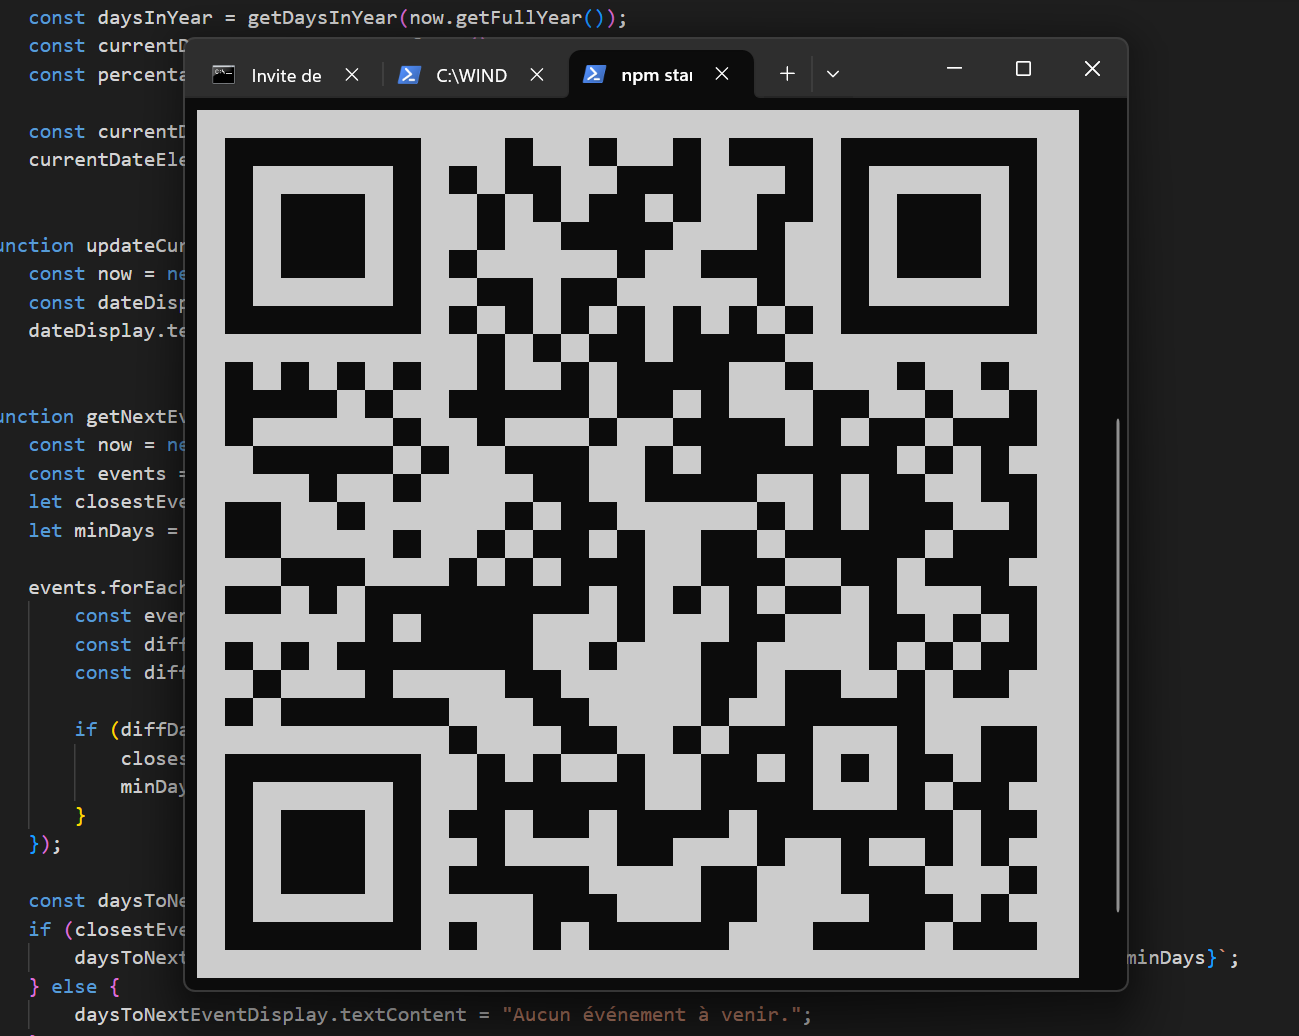Screen dimensions: 1299x1036
Task: Click 'const events' line in editor
Action: tap(106, 474)
